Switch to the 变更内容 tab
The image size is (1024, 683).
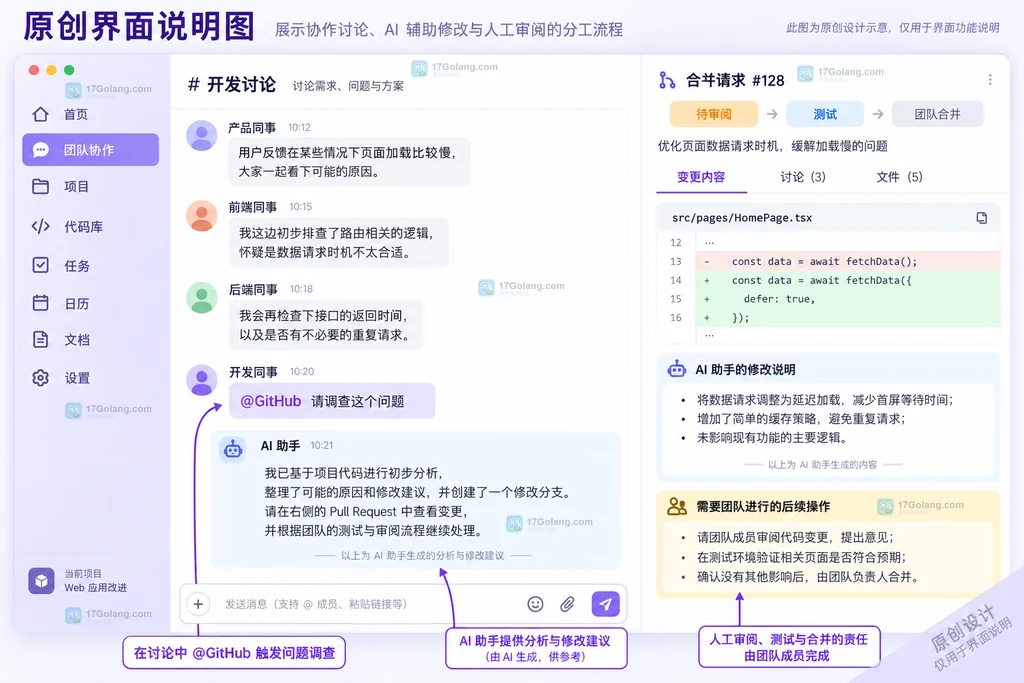(701, 177)
